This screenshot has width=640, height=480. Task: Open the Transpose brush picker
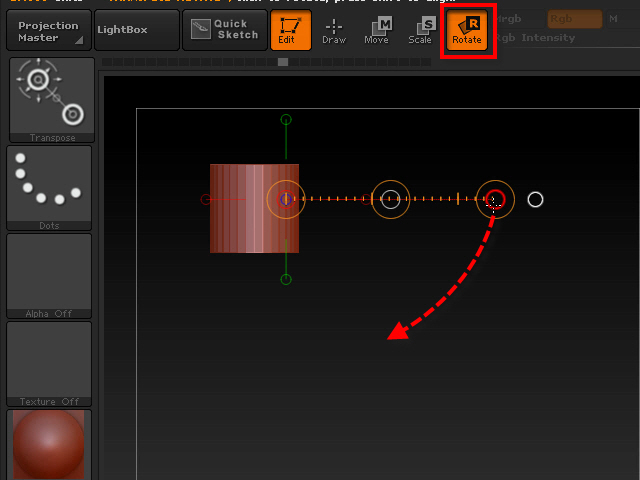click(x=52, y=100)
